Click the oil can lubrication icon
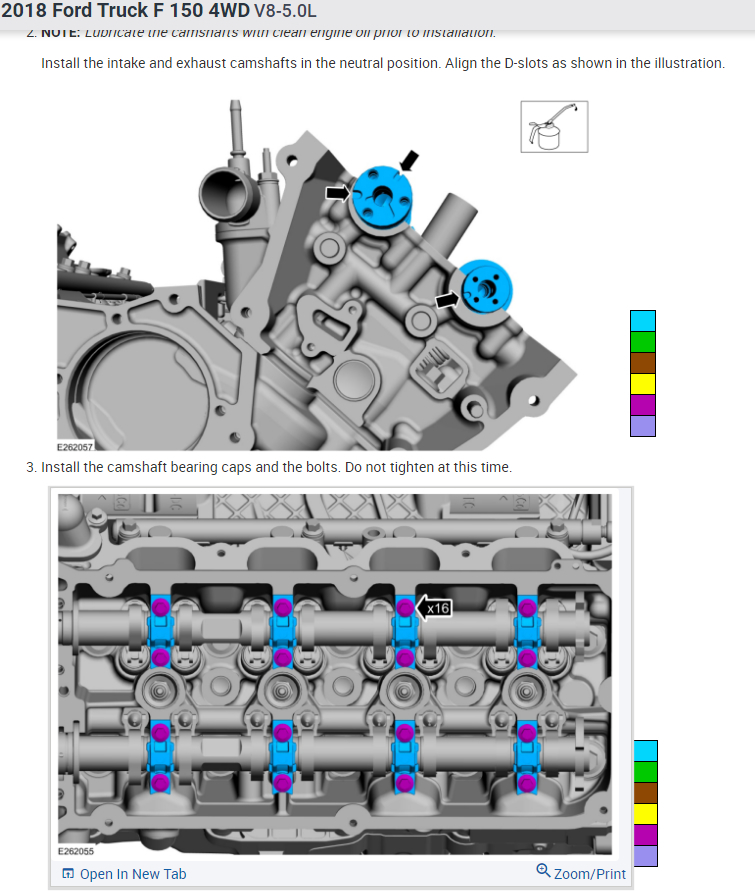 click(554, 127)
